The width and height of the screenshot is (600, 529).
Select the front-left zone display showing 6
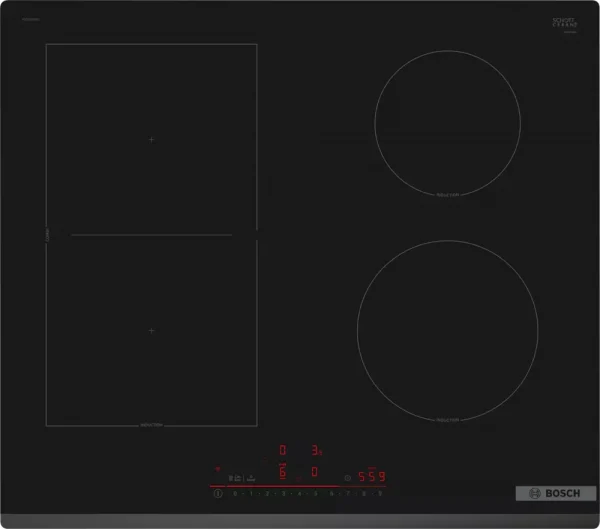282,472
